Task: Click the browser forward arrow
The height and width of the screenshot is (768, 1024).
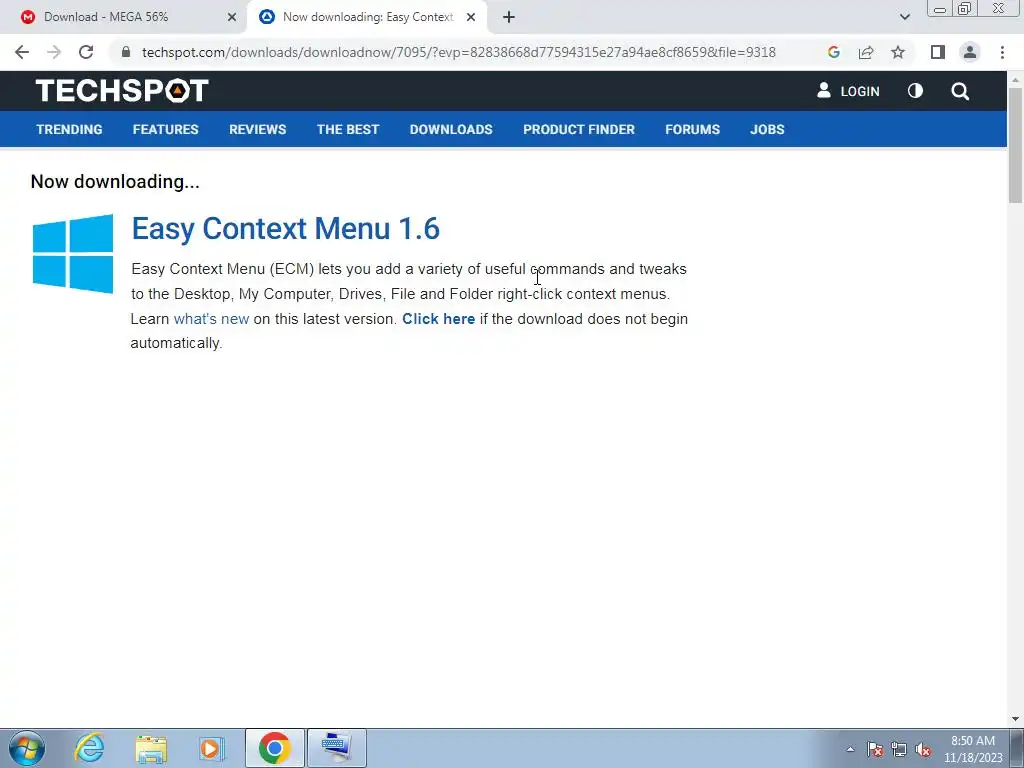Action: pos(54,52)
